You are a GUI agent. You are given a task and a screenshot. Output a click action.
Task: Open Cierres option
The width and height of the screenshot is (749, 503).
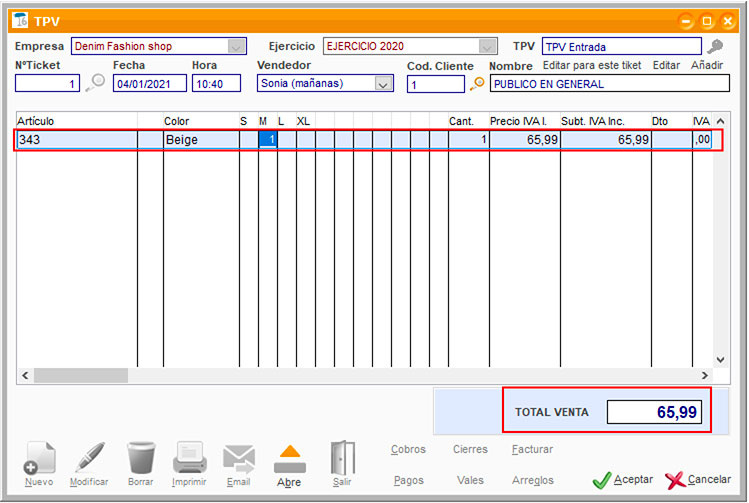(x=470, y=449)
